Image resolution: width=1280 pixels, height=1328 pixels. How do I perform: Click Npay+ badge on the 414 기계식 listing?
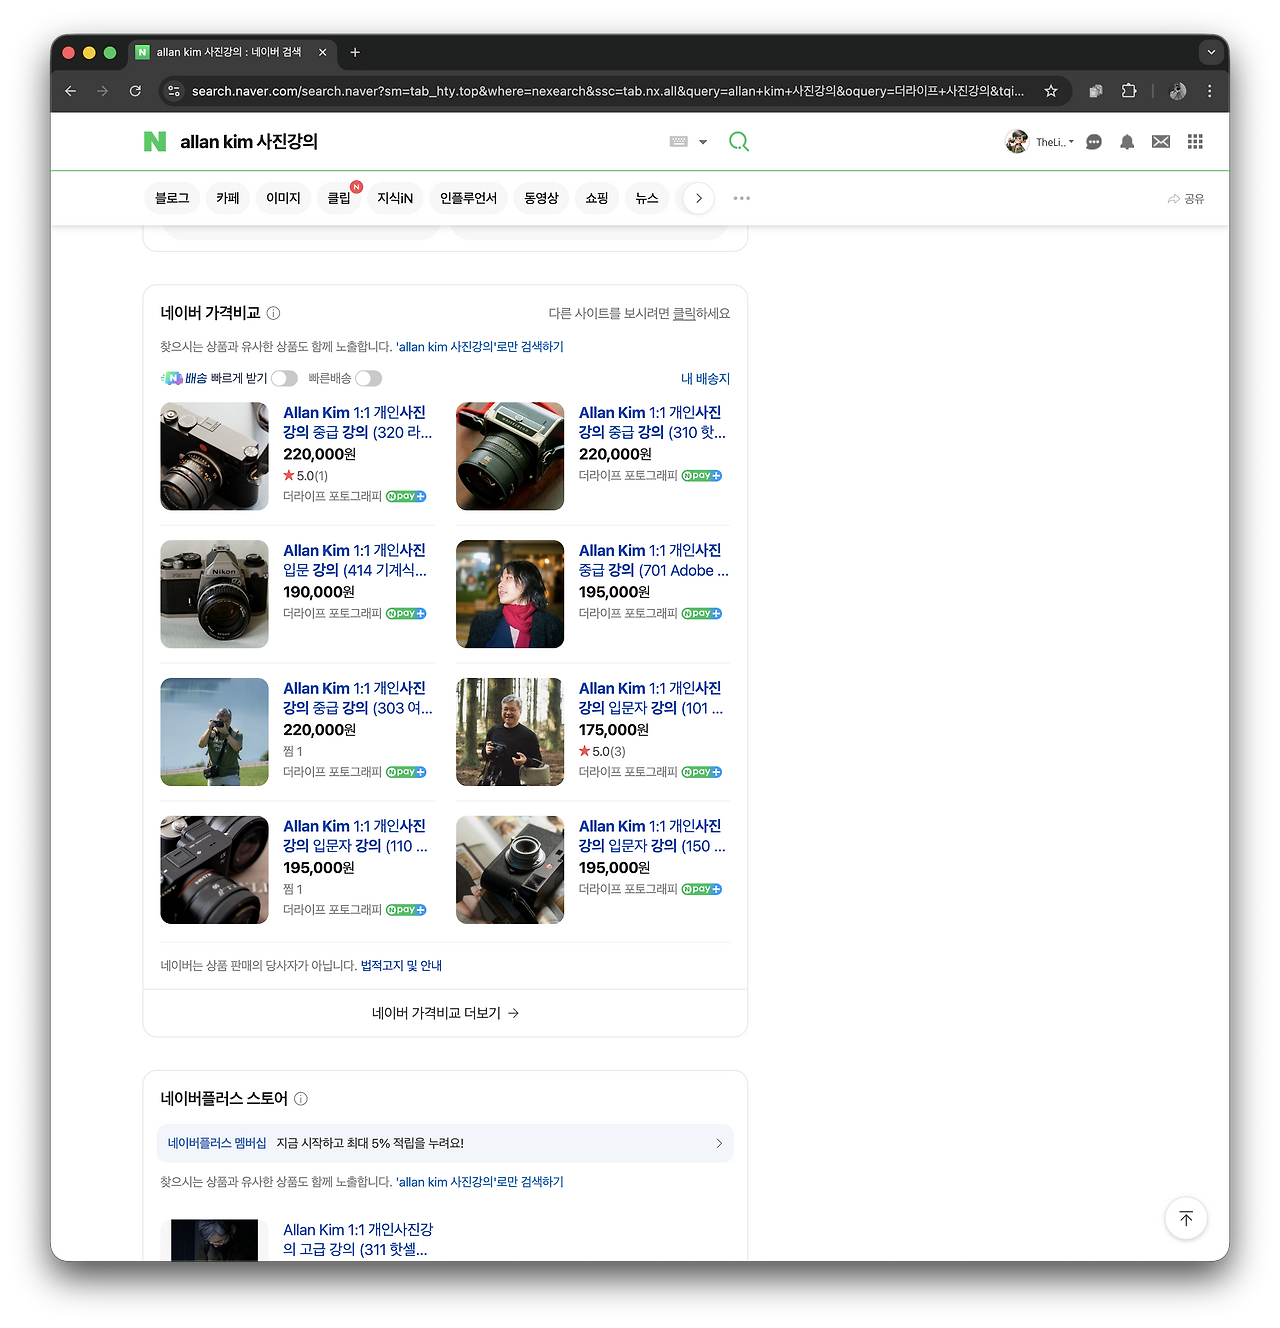pos(406,614)
